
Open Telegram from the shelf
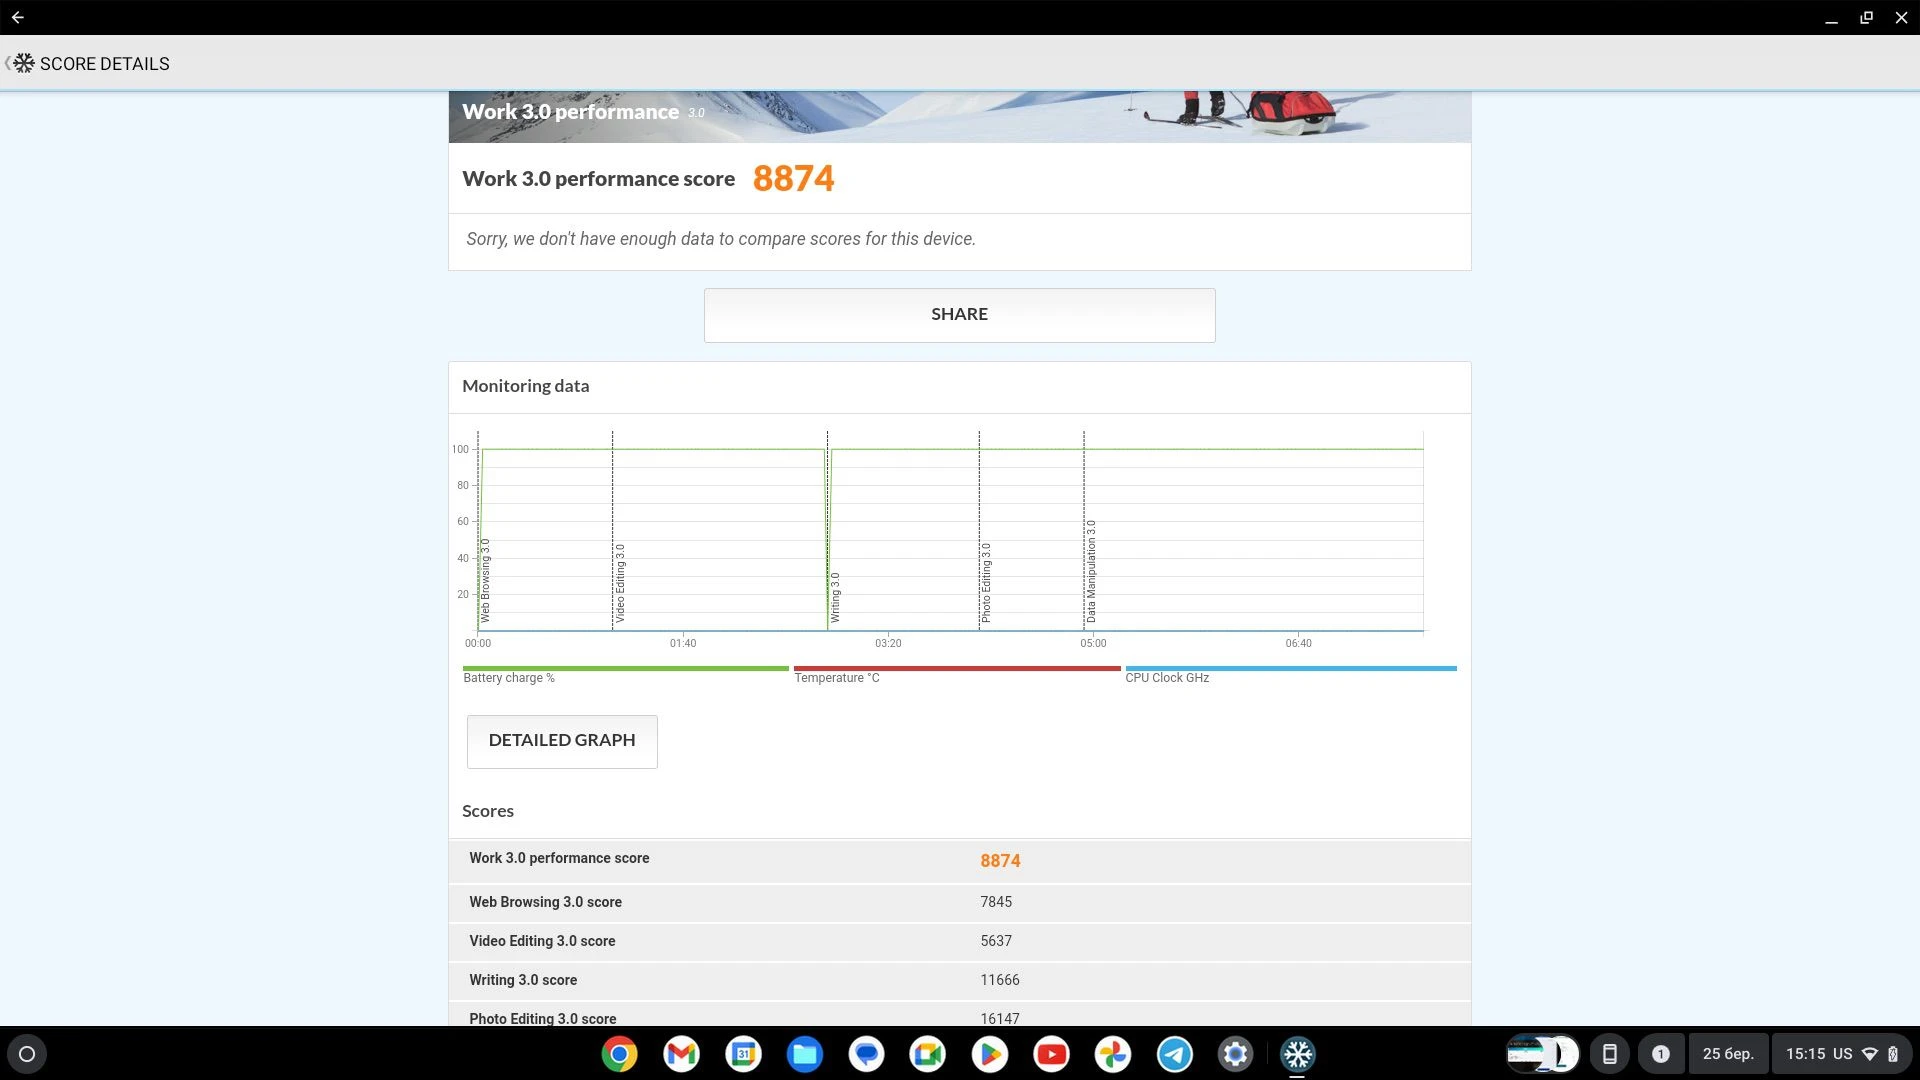pyautogui.click(x=1174, y=1054)
